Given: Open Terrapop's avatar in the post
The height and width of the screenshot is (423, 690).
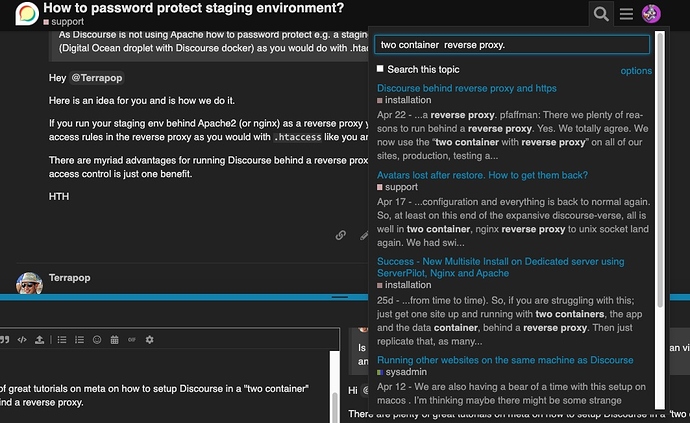Looking at the screenshot, I should pyautogui.click(x=29, y=283).
